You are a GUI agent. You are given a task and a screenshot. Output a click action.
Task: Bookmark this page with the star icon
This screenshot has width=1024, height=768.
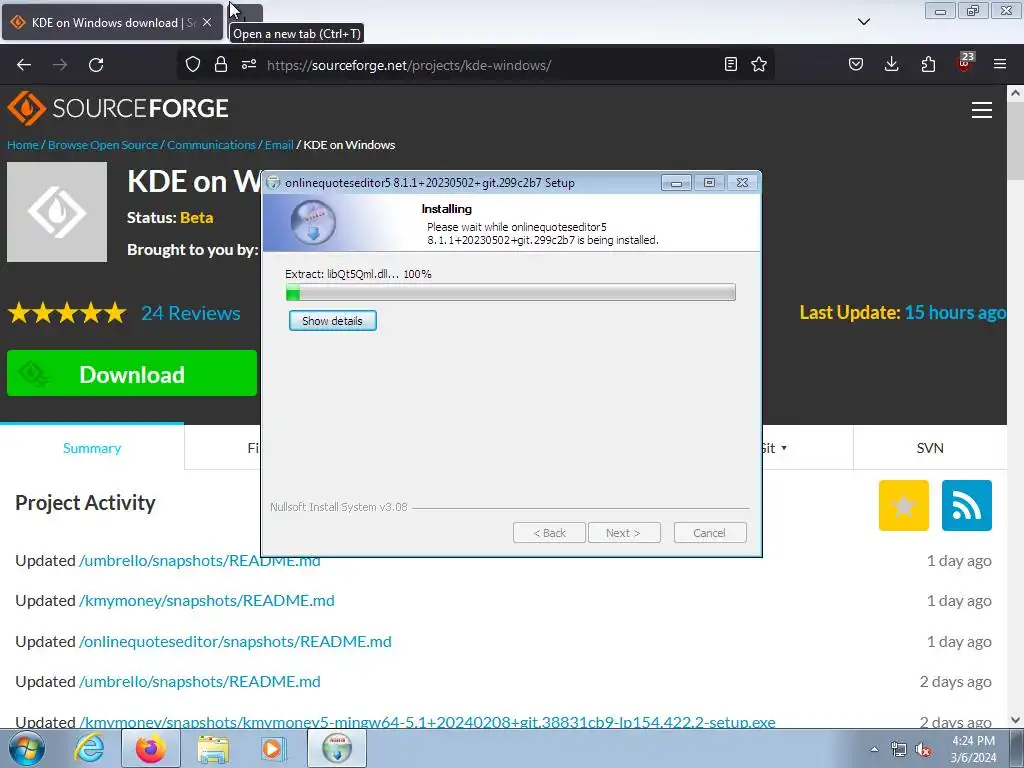pos(758,64)
